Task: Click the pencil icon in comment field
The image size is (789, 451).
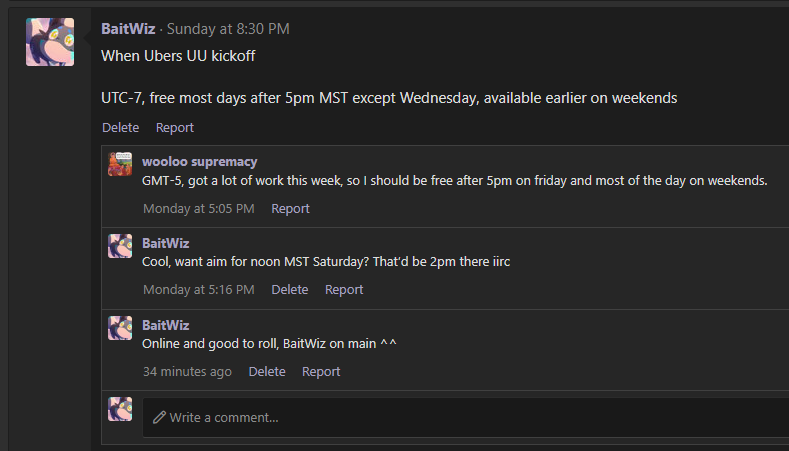Action: [x=160, y=417]
